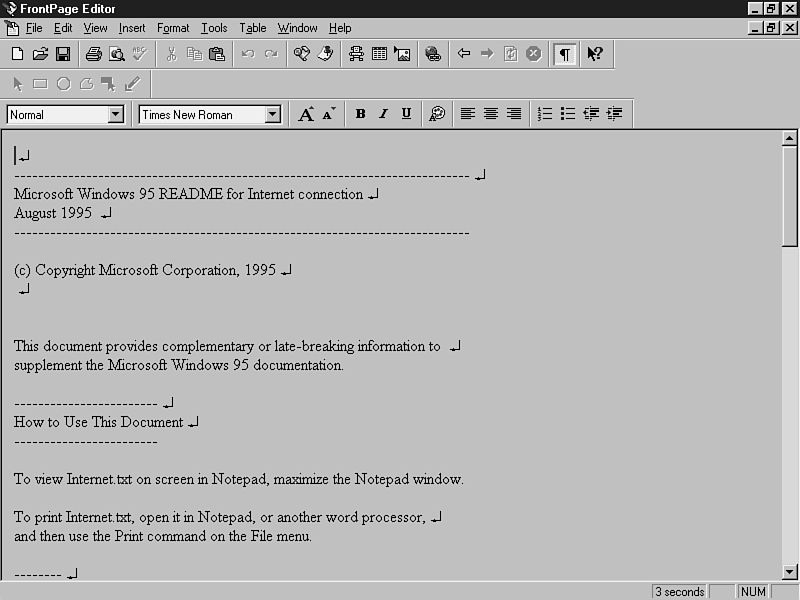Click the Redo arrow icon
Viewport: 800px width, 600px height.
click(271, 54)
